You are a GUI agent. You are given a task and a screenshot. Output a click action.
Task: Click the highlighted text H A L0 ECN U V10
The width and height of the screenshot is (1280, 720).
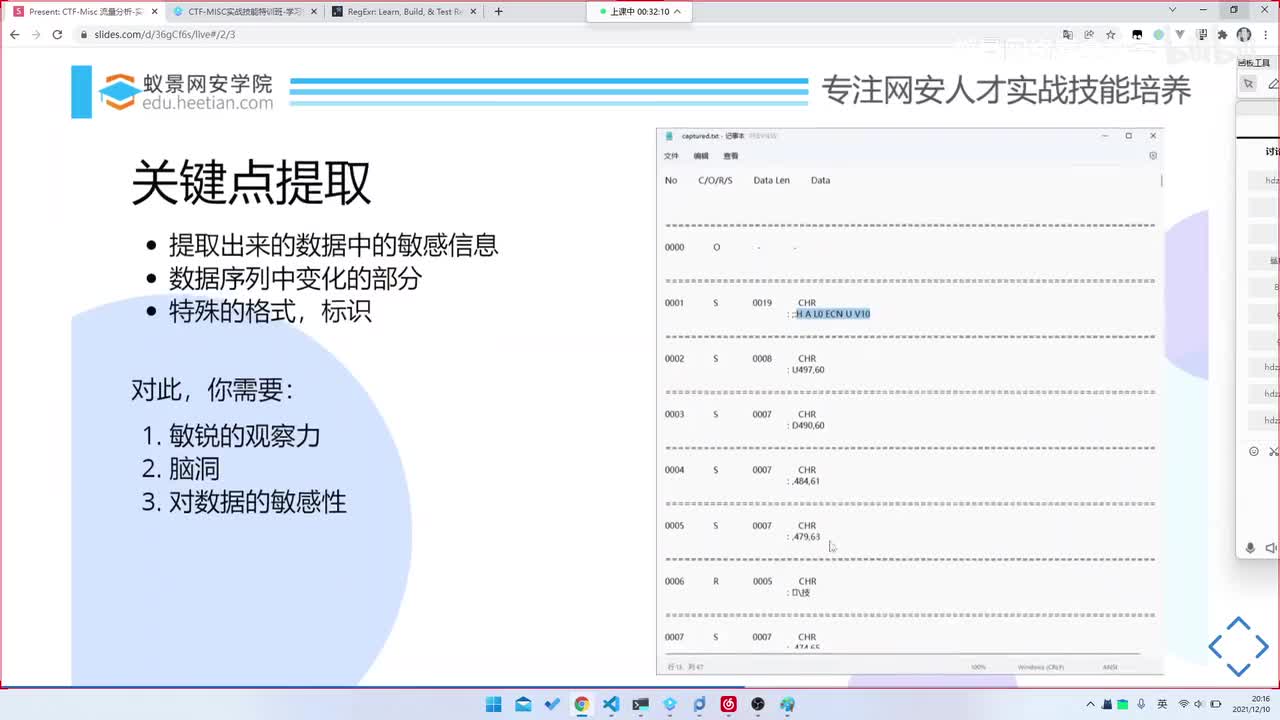tap(833, 314)
